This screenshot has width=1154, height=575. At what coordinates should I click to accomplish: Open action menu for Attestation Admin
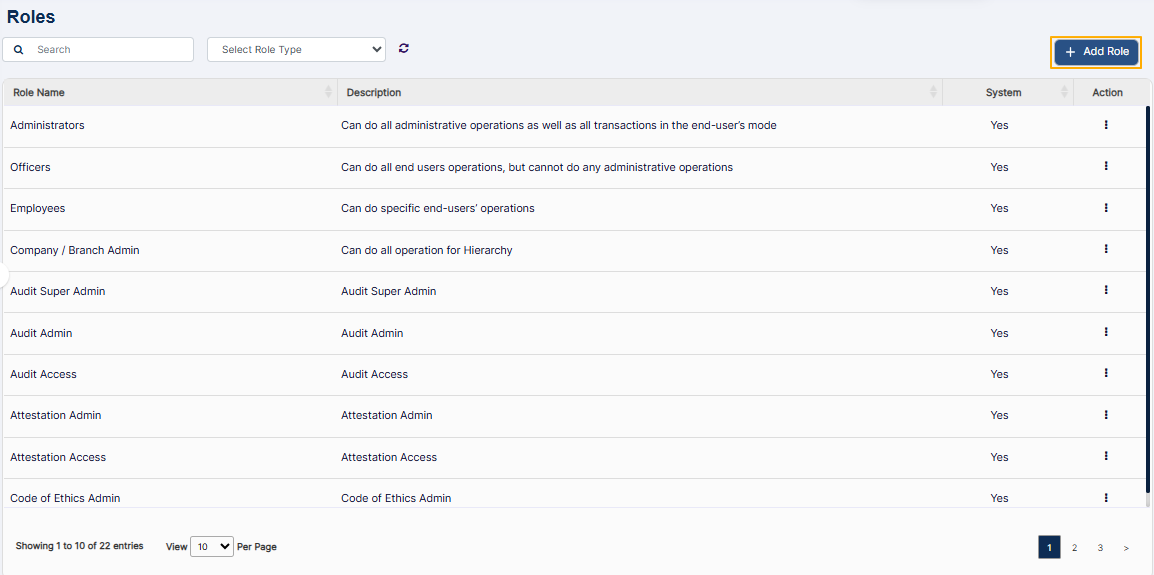click(x=1106, y=415)
